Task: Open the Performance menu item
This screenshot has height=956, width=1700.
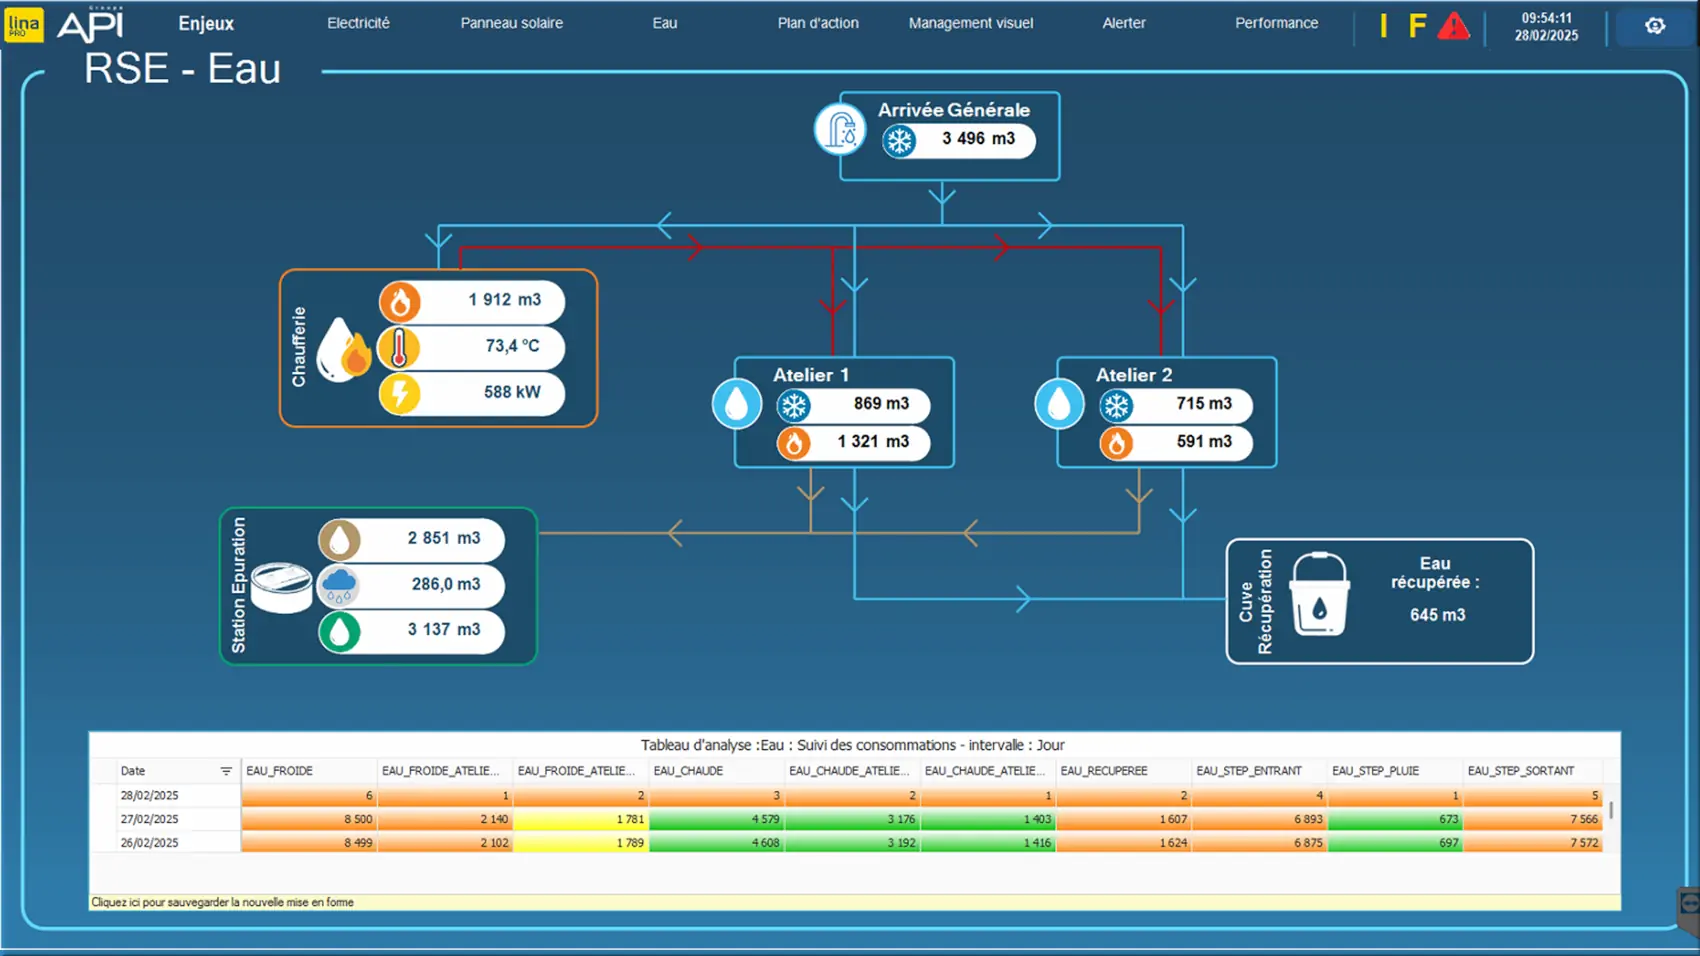Action: [x=1276, y=23]
